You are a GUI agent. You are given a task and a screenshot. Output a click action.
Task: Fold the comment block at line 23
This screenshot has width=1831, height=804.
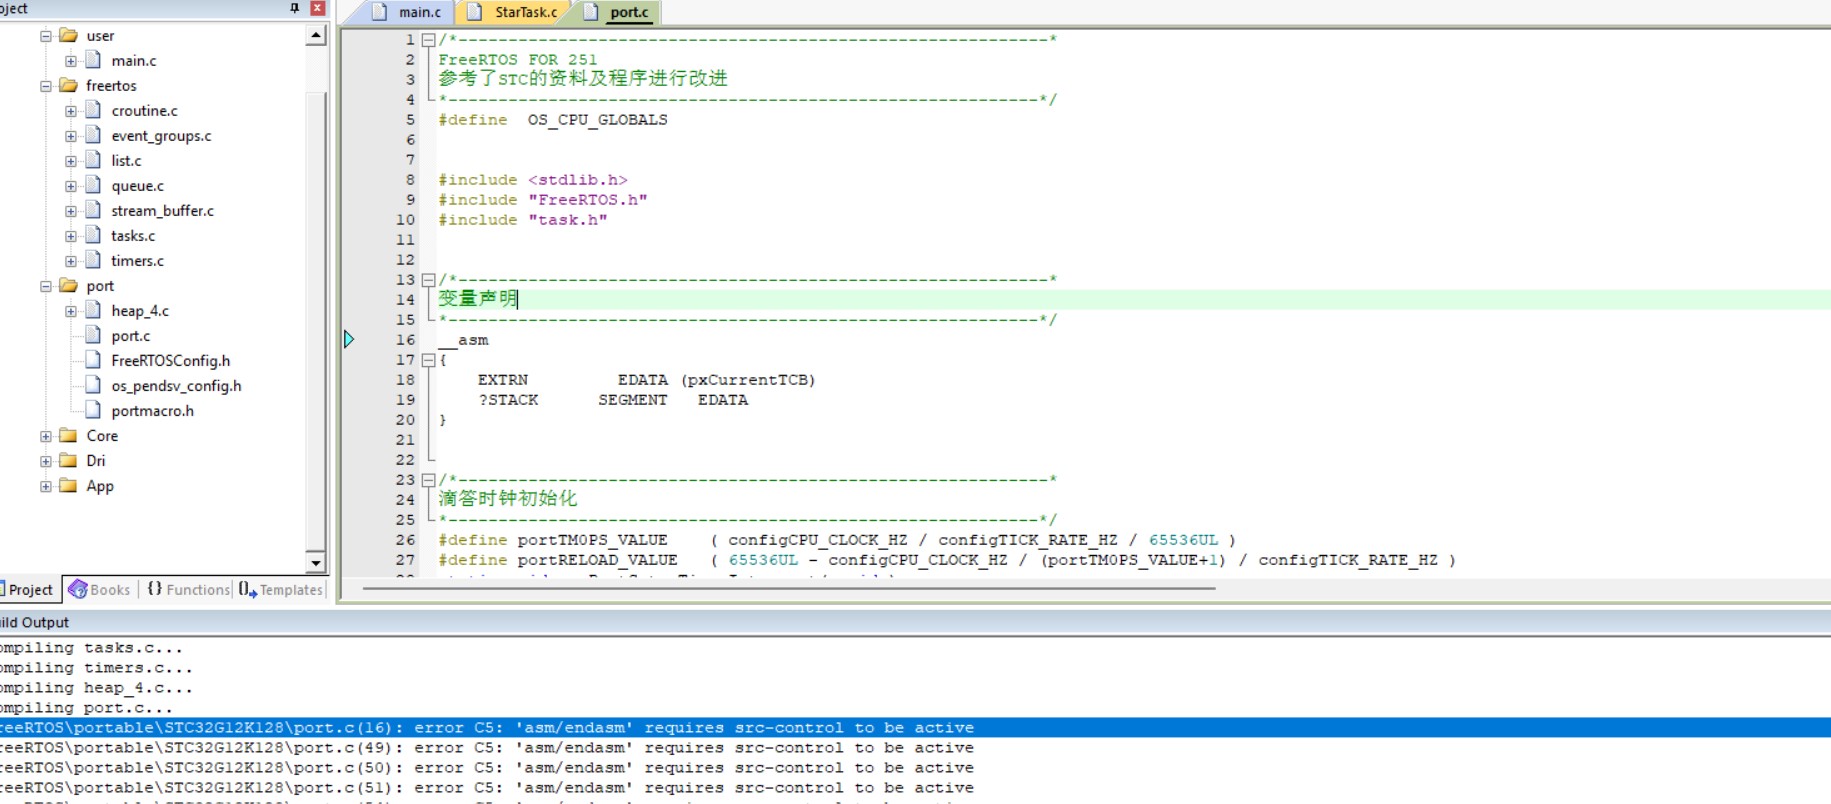(x=428, y=480)
